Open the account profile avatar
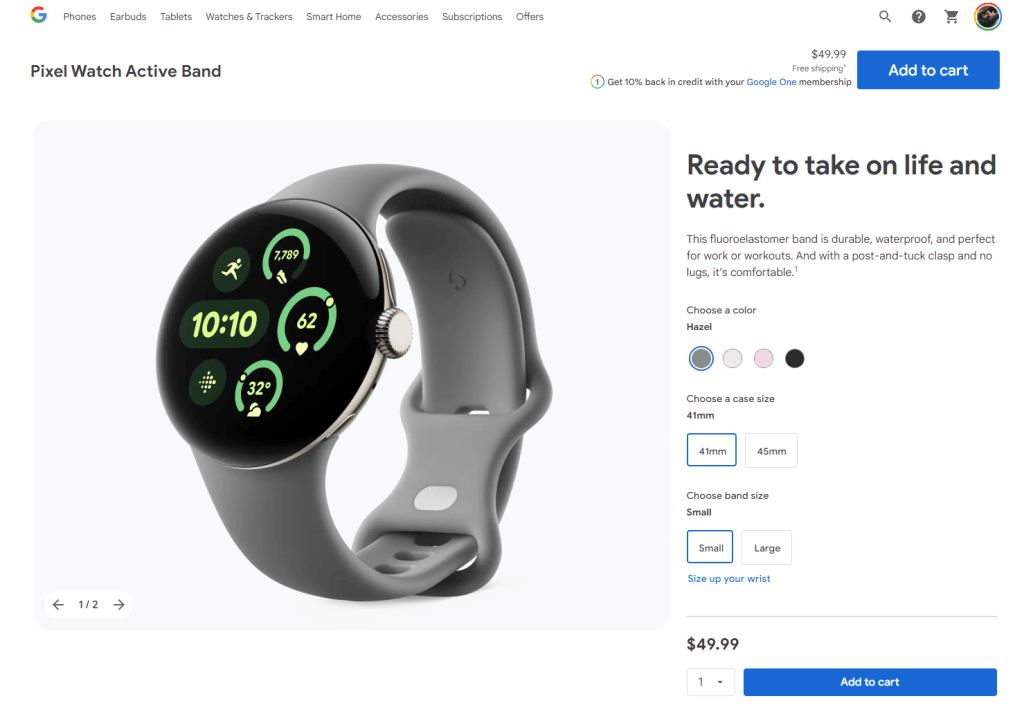Image resolution: width=1024 pixels, height=721 pixels. [x=987, y=16]
